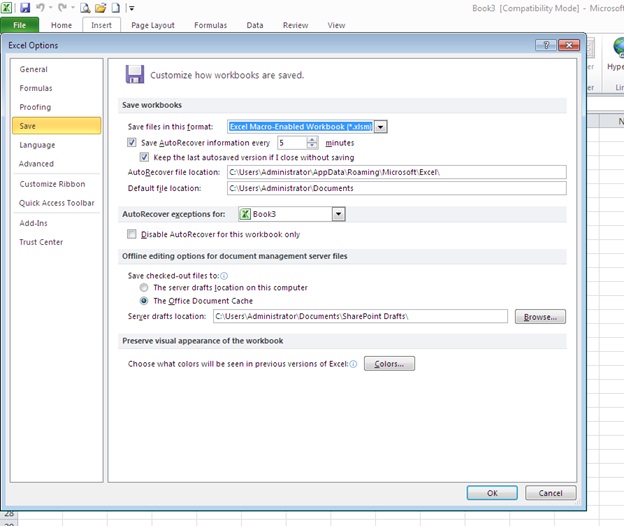Select General in options sidebar
The width and height of the screenshot is (624, 526).
coord(57,69)
